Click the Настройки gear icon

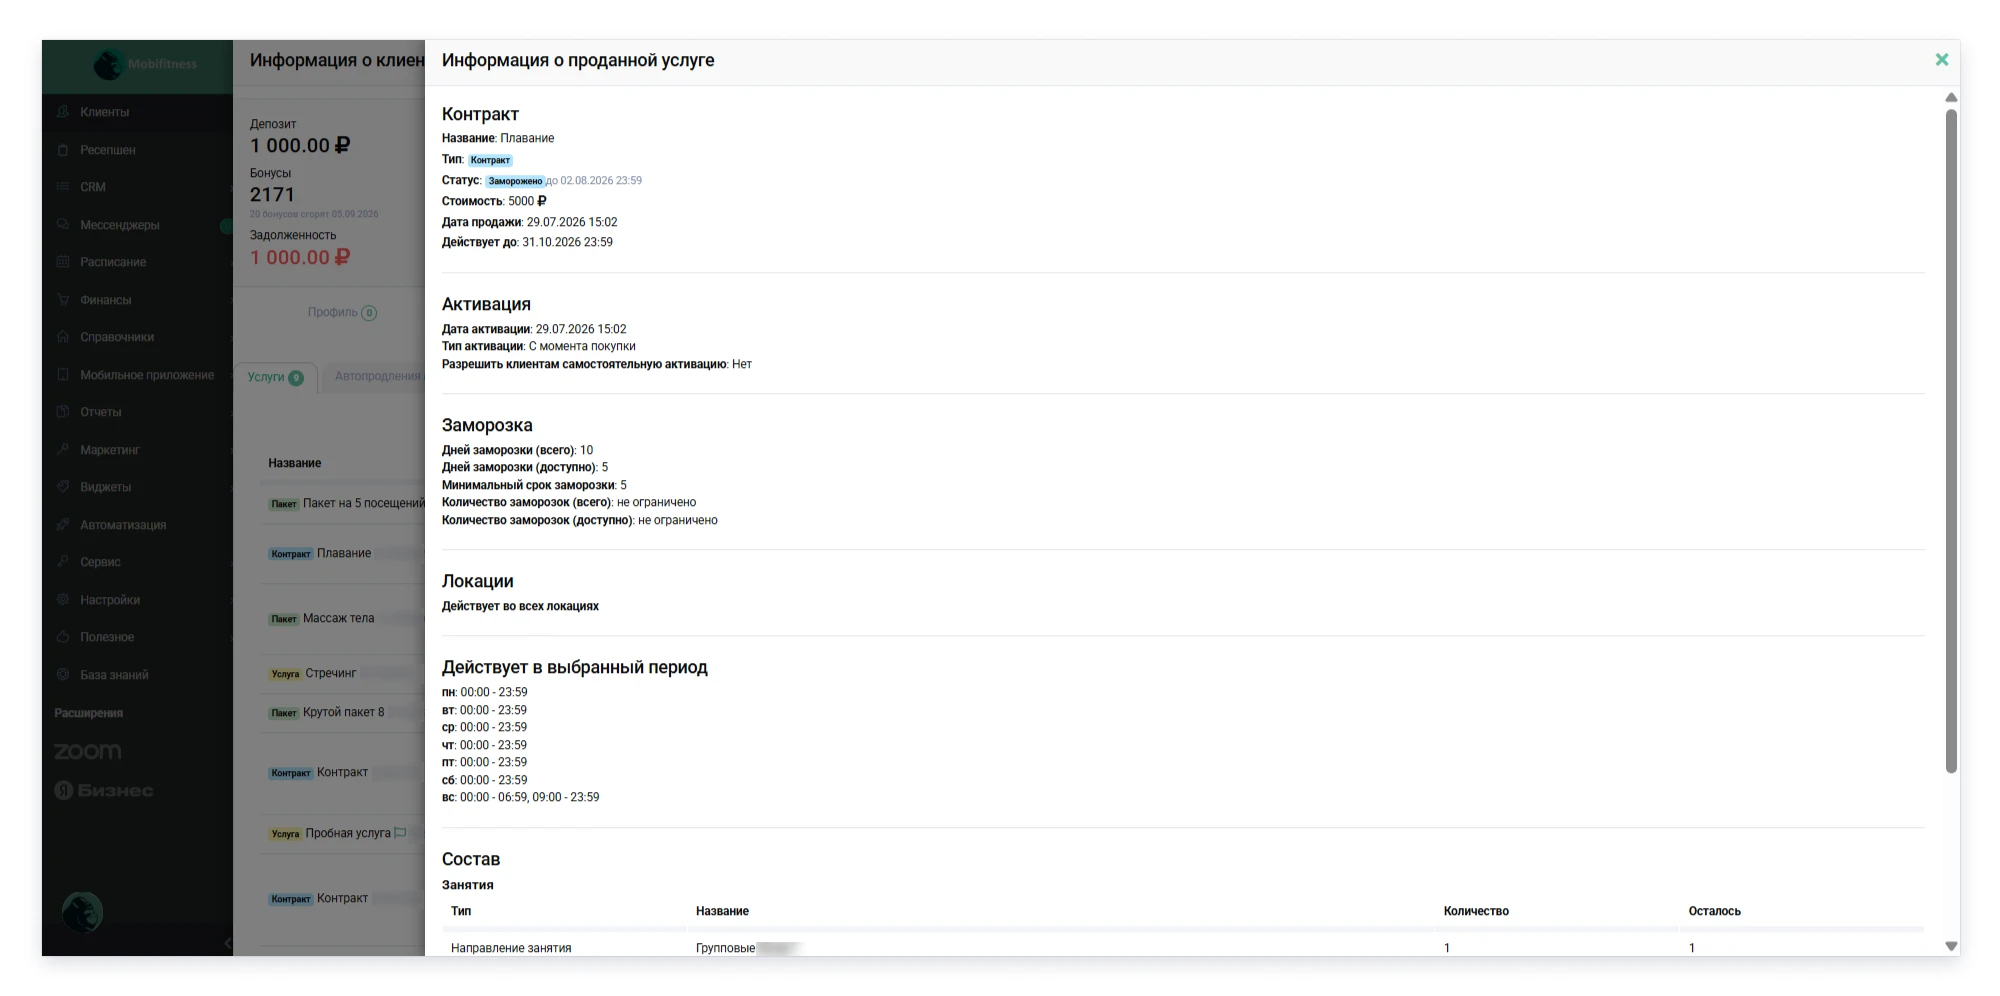(63, 600)
